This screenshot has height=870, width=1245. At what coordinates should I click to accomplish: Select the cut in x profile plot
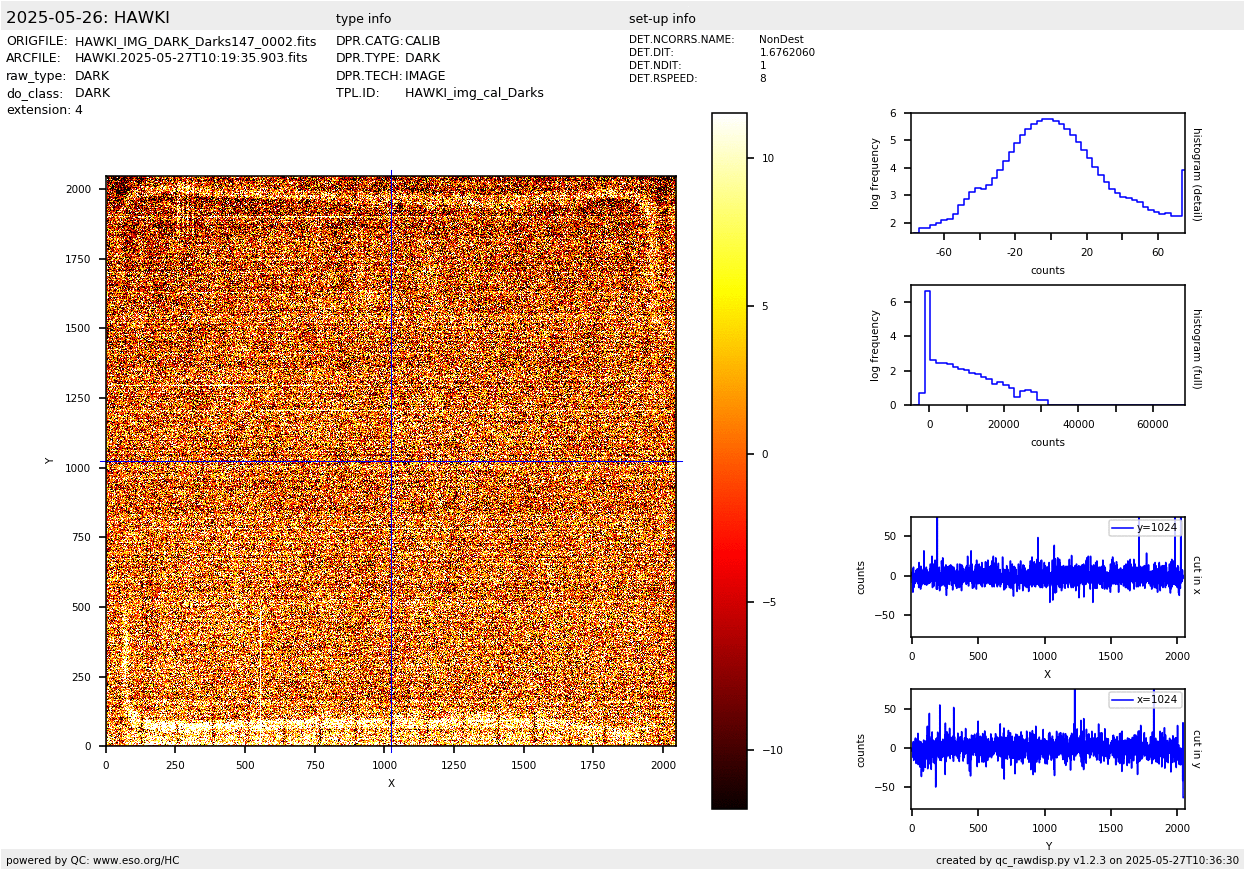coord(1047,577)
